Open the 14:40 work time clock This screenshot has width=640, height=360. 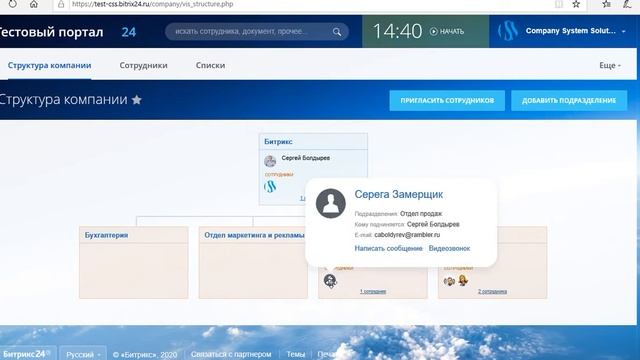[397, 31]
